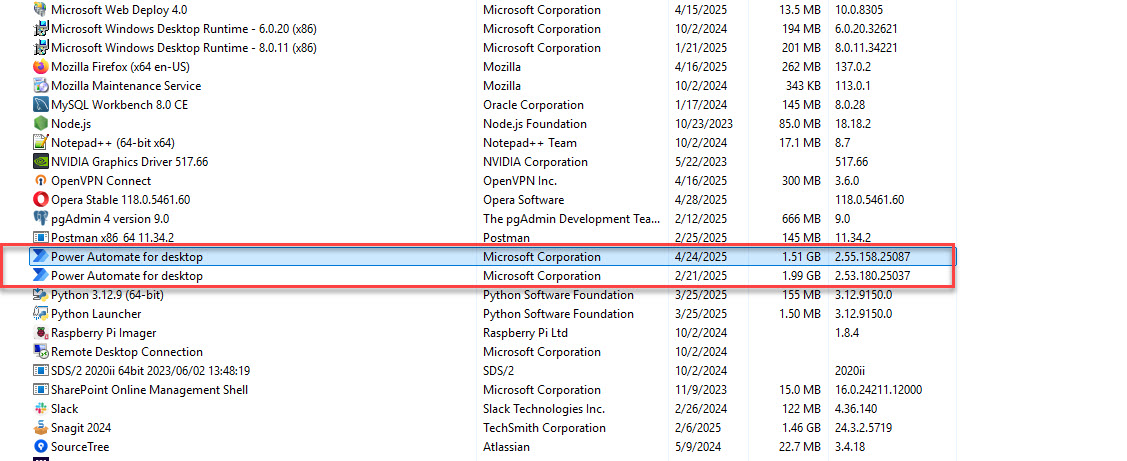This screenshot has width=1127, height=461.
Task: Click publisher OpenVPN Inc.
Action: coord(520,181)
